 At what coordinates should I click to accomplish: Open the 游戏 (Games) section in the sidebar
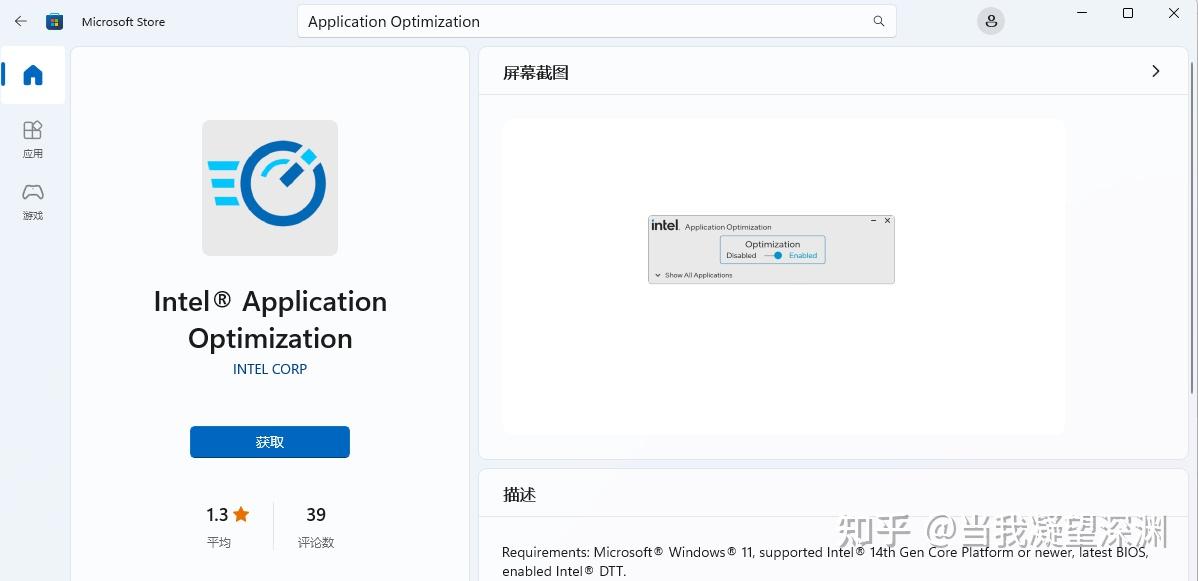click(32, 201)
